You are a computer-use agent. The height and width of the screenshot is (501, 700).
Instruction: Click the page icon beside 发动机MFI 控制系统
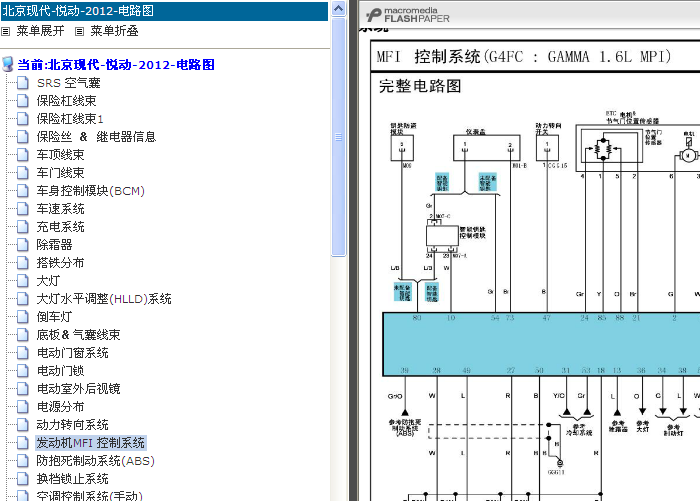click(23, 443)
